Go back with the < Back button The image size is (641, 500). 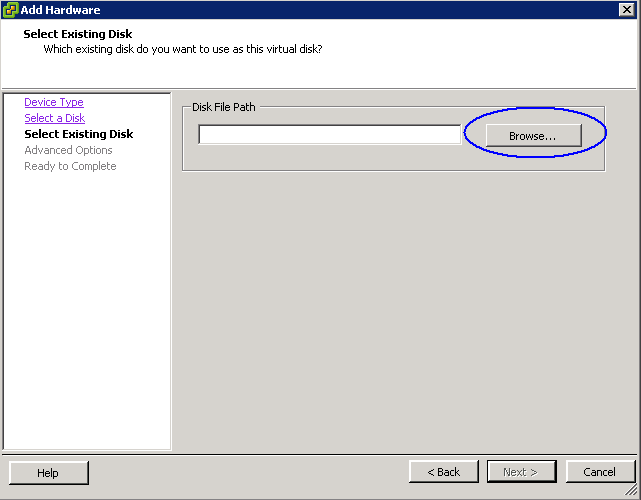point(444,472)
